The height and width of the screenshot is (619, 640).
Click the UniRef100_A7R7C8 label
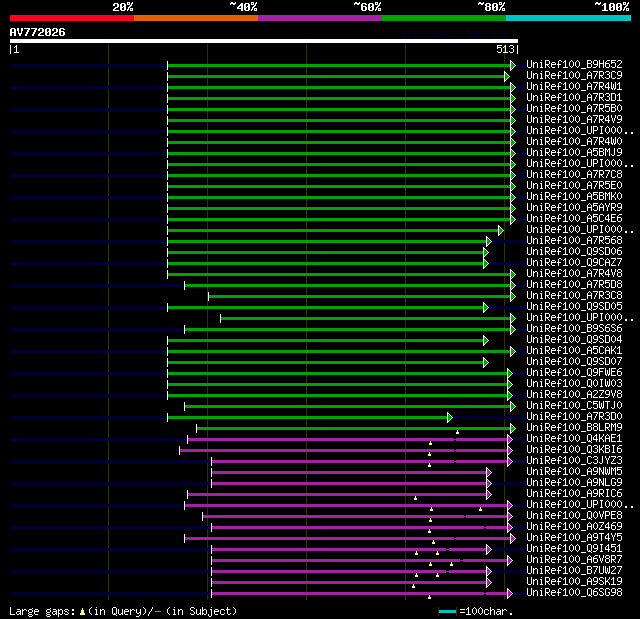(574, 175)
